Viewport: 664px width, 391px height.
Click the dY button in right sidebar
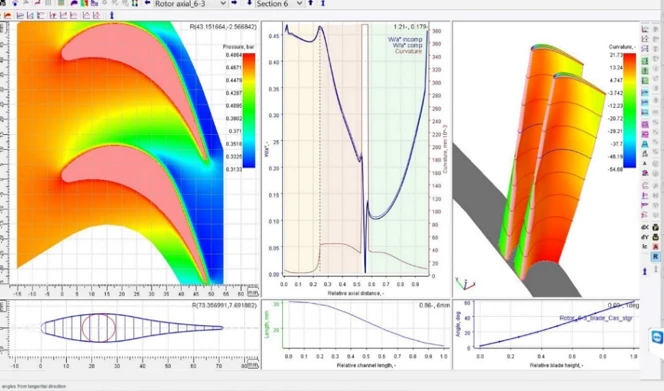click(x=645, y=237)
